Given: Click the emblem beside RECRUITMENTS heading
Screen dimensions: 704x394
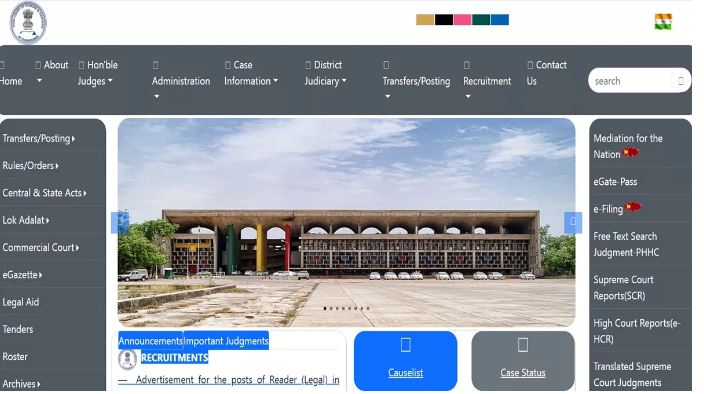Looking at the screenshot, I should pos(128,359).
